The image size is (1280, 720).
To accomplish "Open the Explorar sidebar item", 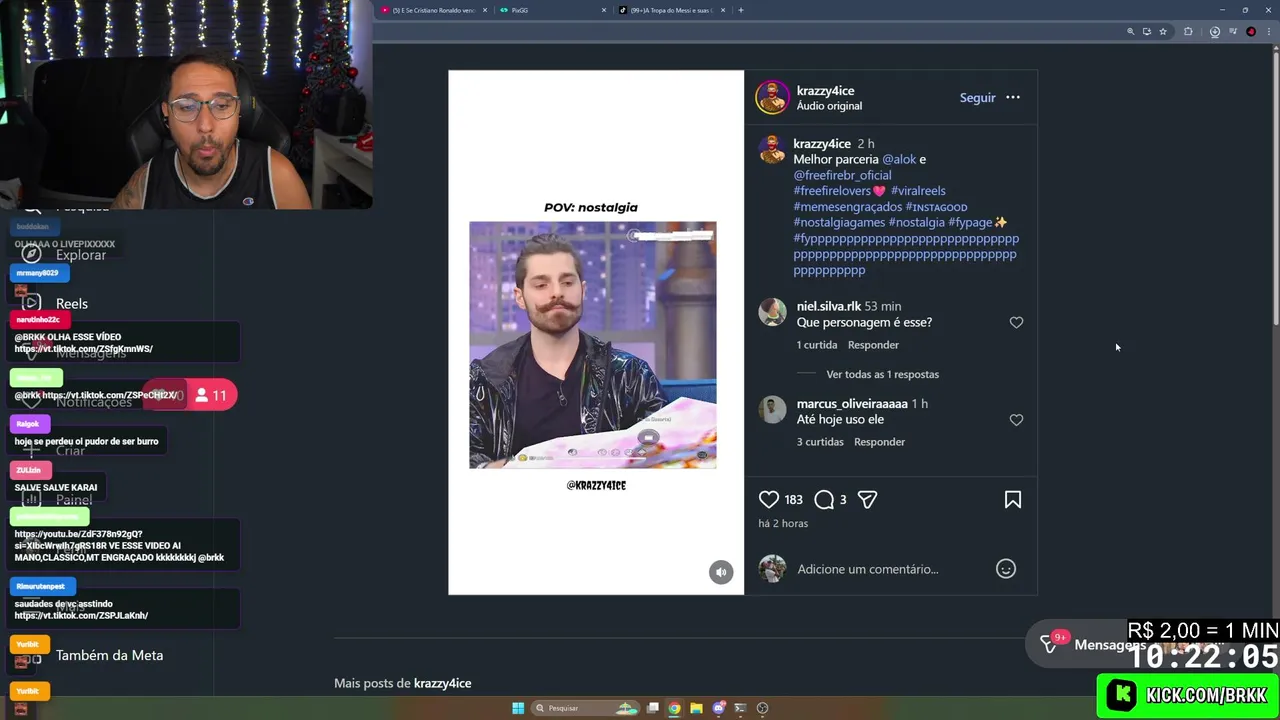I will (81, 255).
